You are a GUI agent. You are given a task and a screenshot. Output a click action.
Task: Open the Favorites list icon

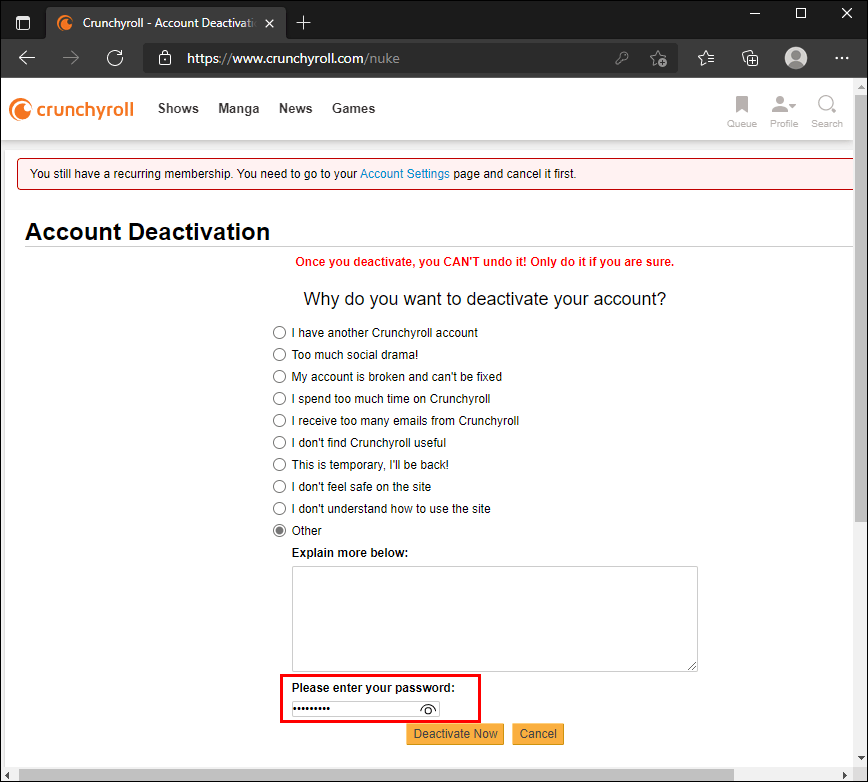(x=706, y=58)
